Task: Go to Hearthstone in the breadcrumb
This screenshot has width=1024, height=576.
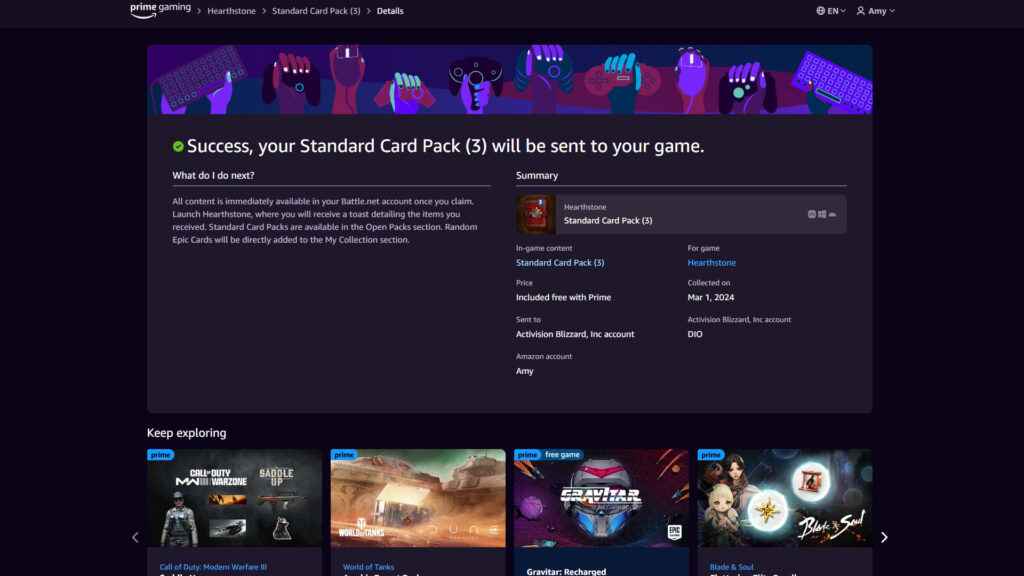Action: click(230, 11)
